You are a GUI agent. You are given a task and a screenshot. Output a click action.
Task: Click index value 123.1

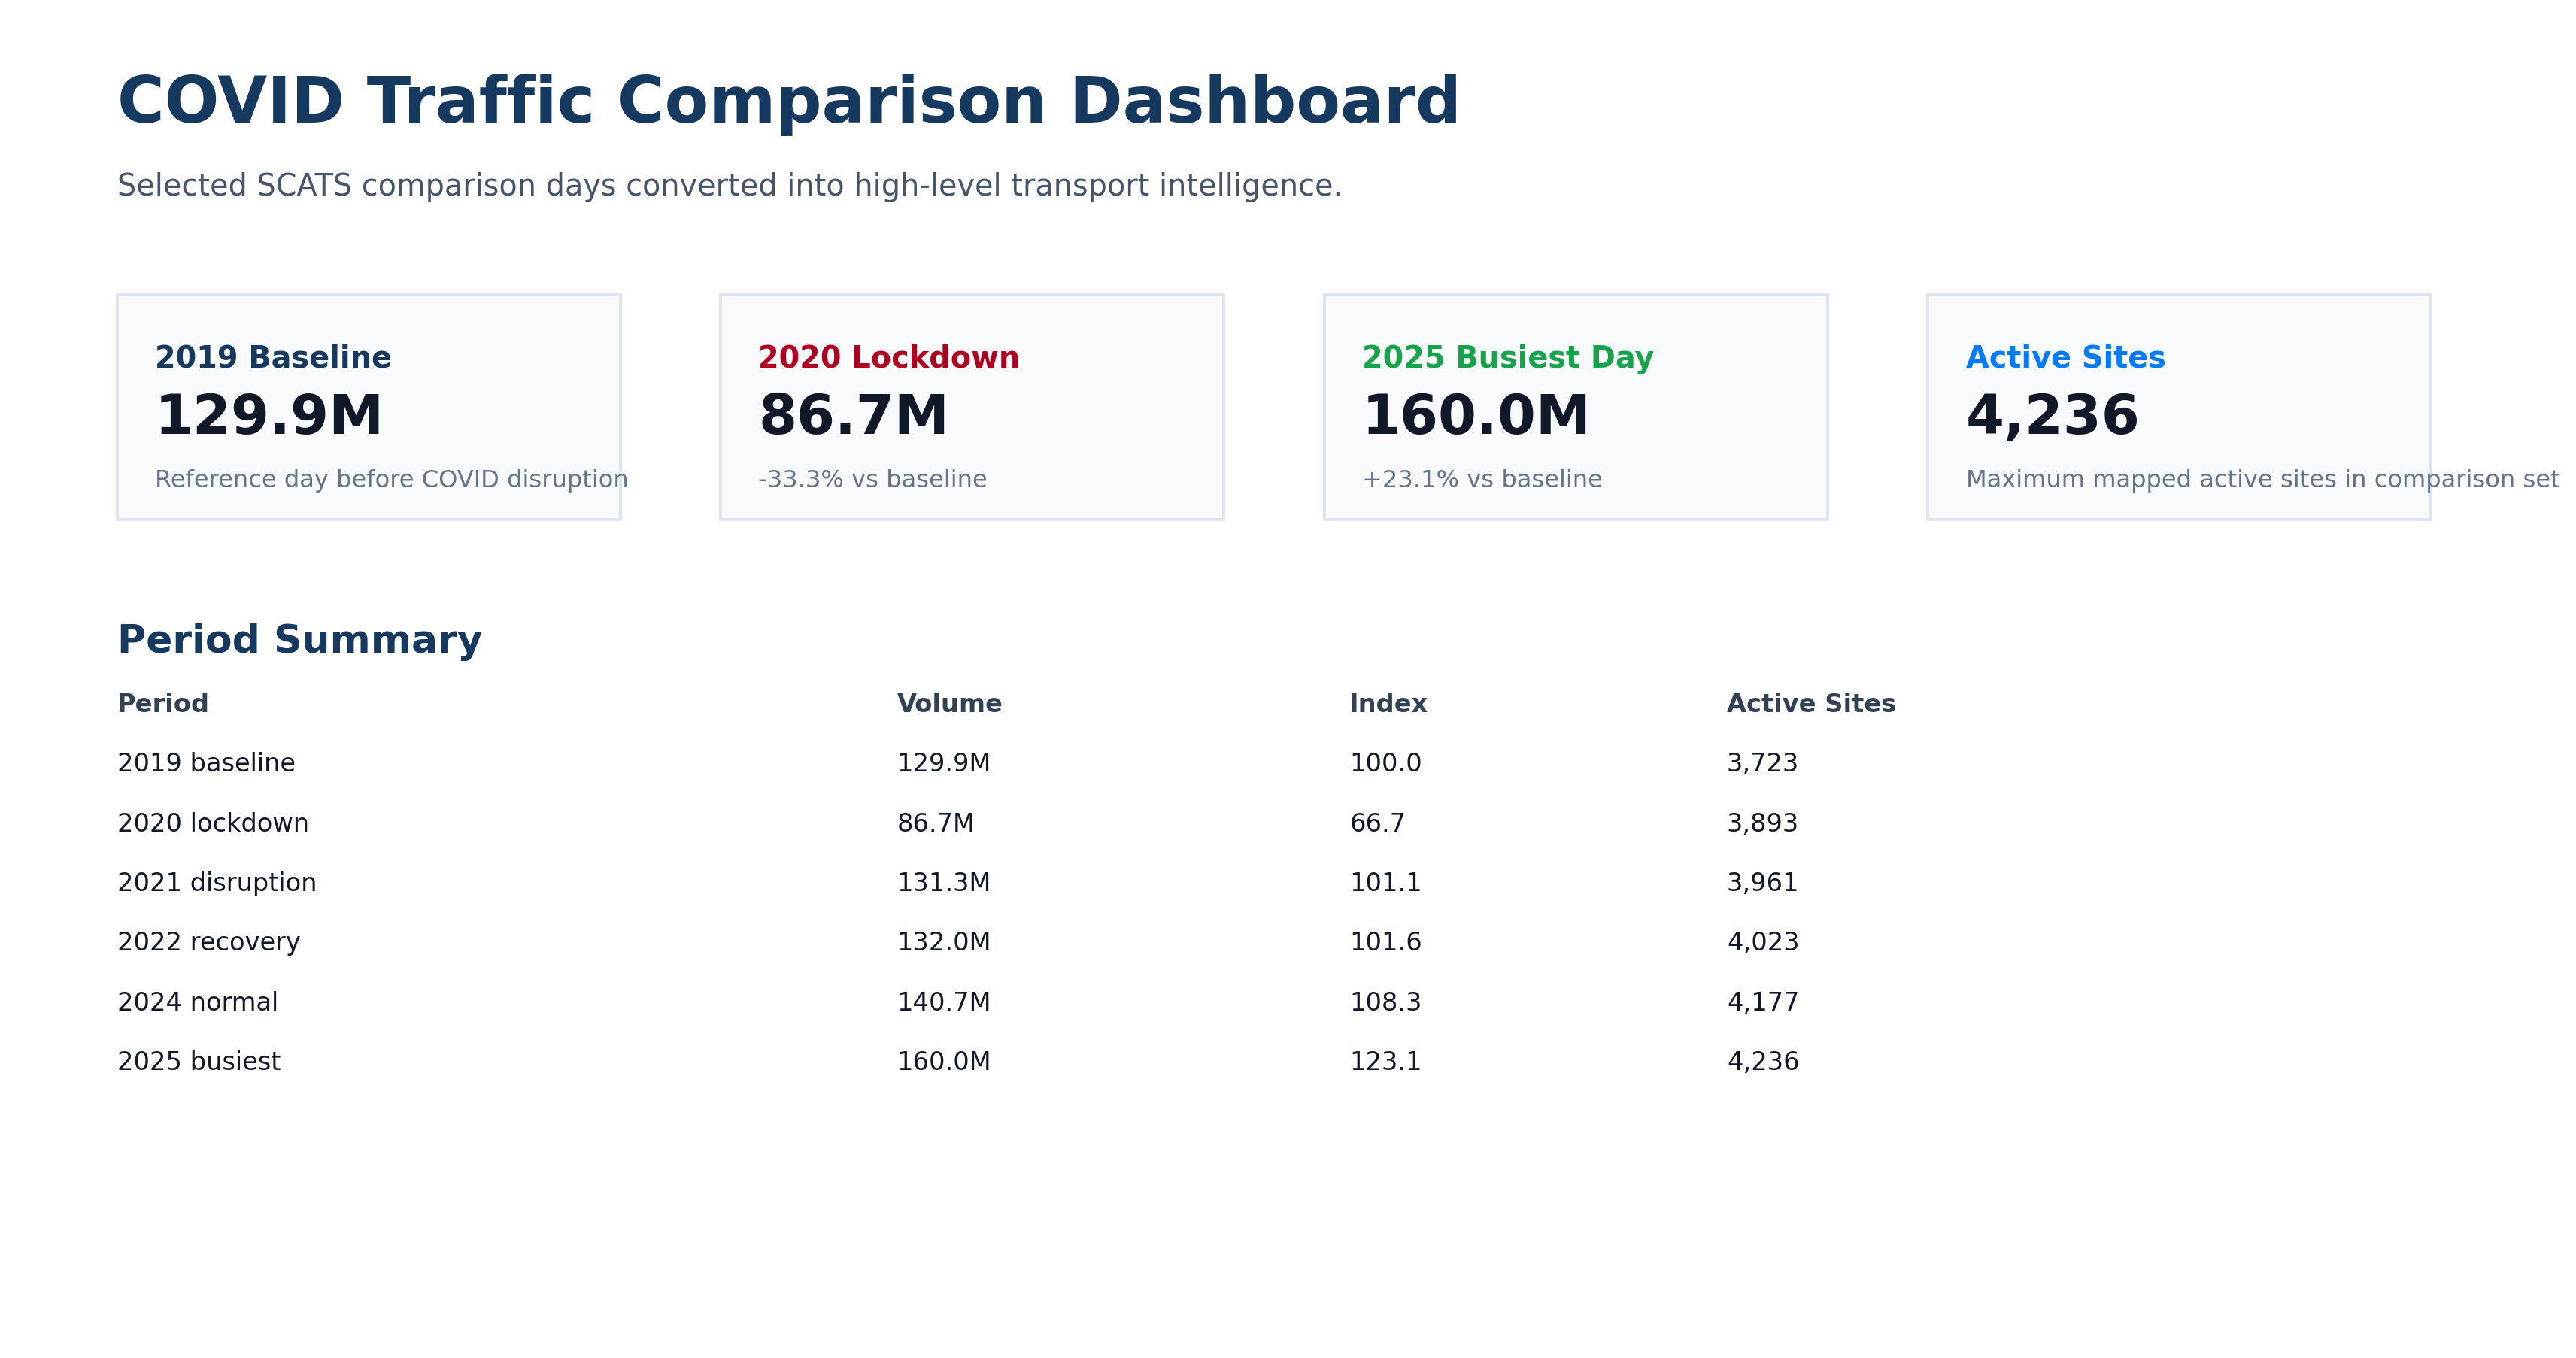point(1385,1062)
